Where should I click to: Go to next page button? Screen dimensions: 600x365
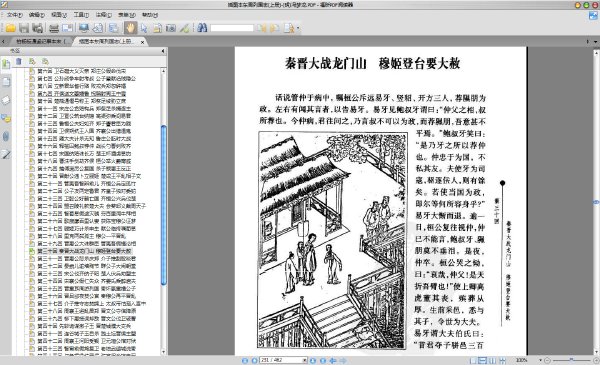point(313,360)
